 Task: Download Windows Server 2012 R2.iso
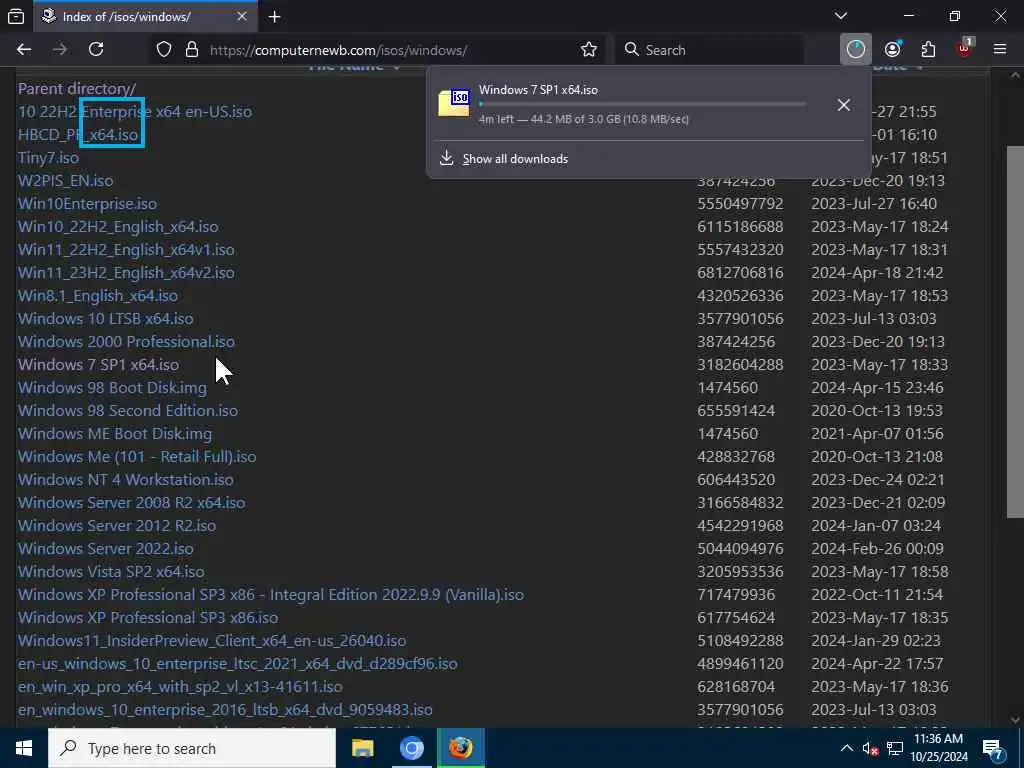coord(117,525)
